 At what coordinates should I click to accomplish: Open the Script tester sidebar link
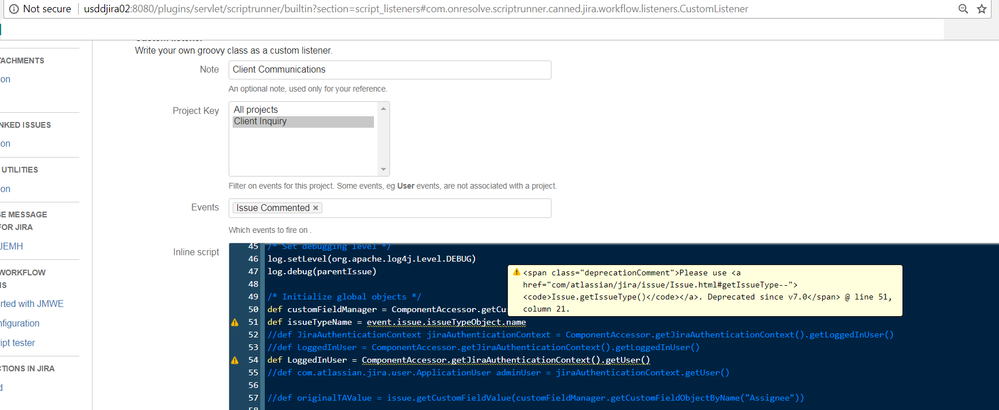(17, 343)
